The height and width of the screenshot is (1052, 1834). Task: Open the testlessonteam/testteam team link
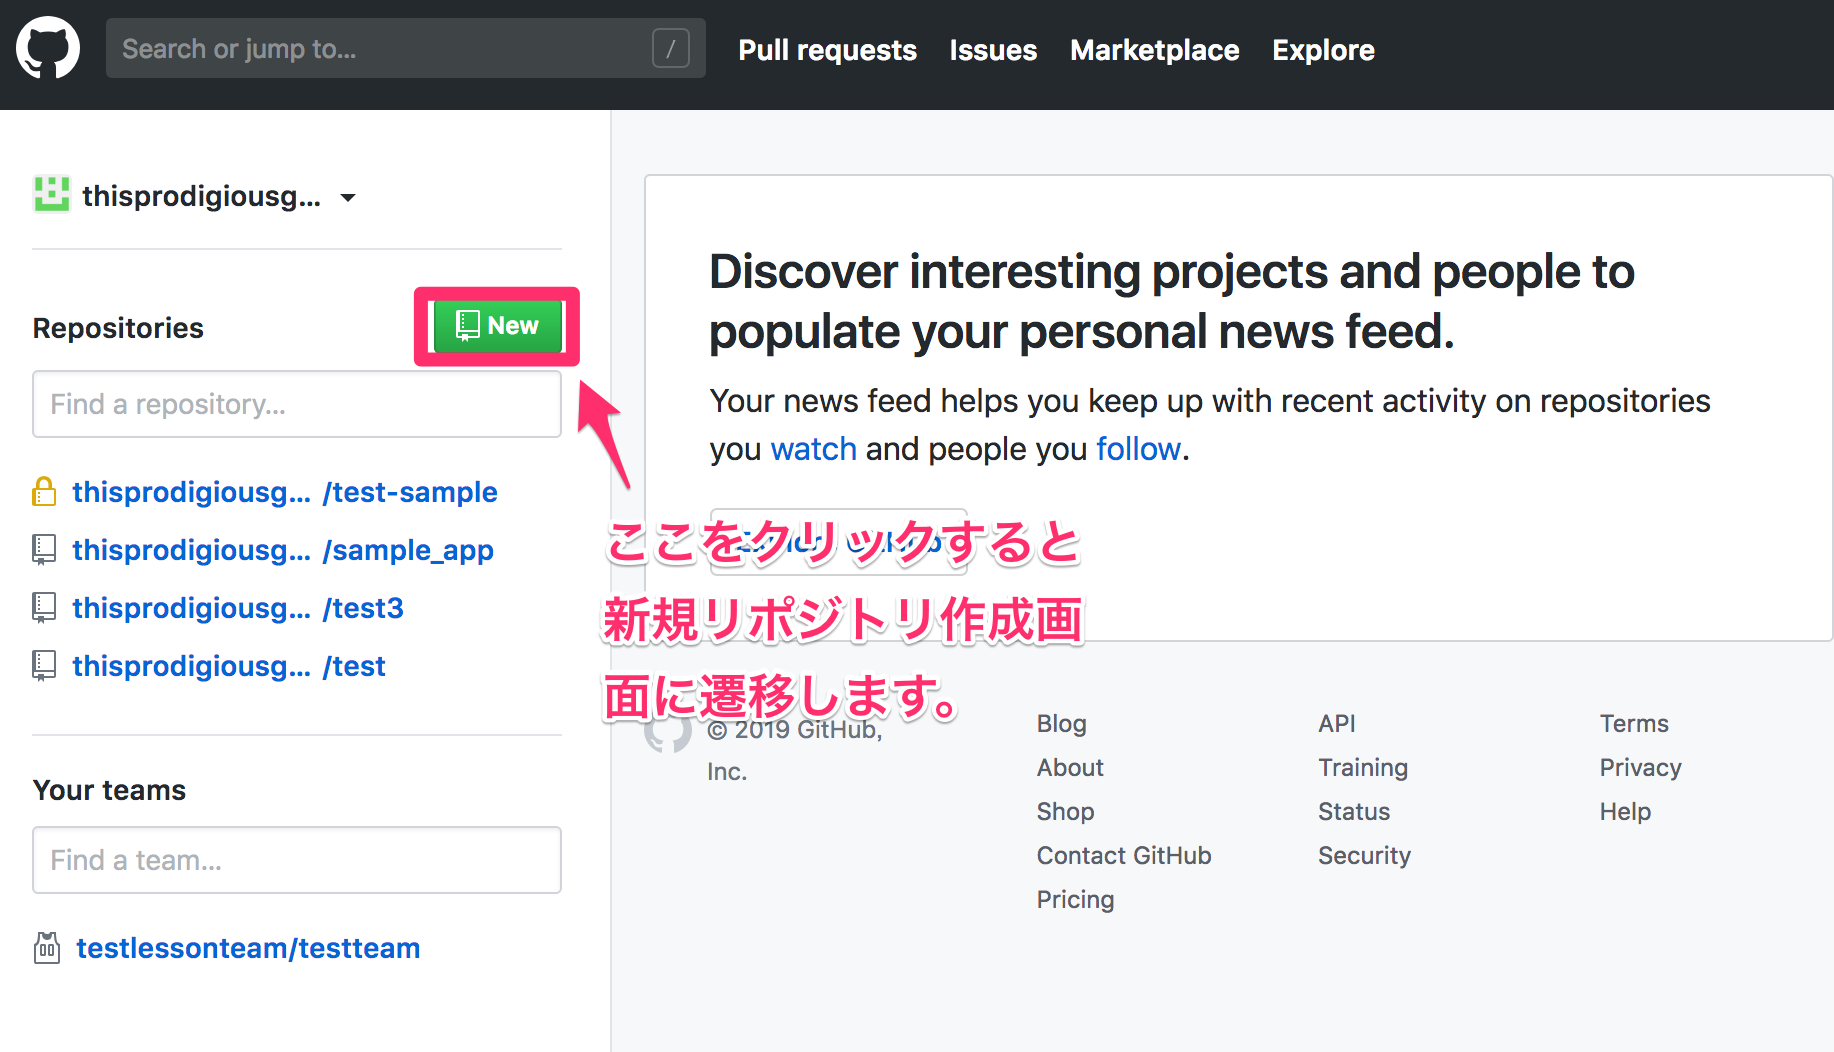coord(248,948)
